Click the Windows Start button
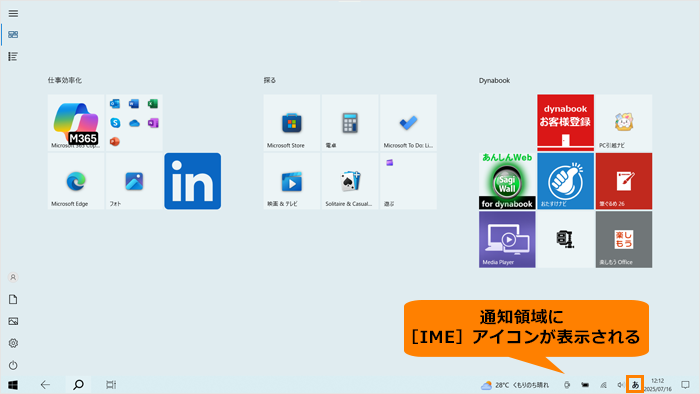 click(13, 385)
